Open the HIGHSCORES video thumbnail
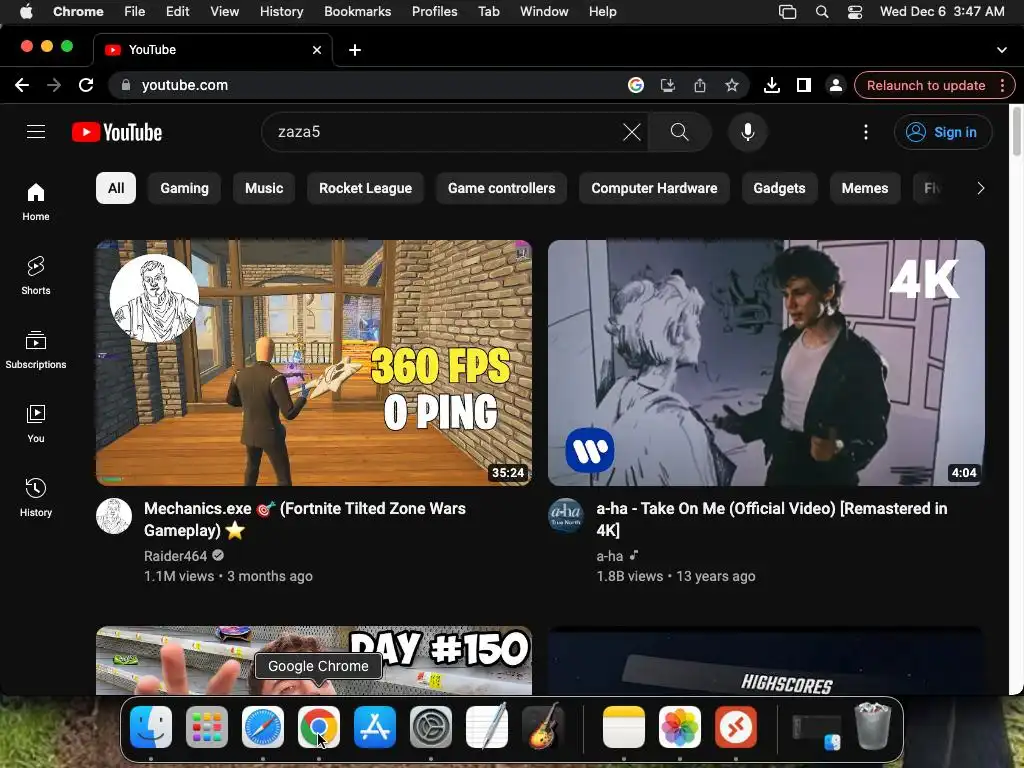Image resolution: width=1024 pixels, height=768 pixels. point(766,660)
